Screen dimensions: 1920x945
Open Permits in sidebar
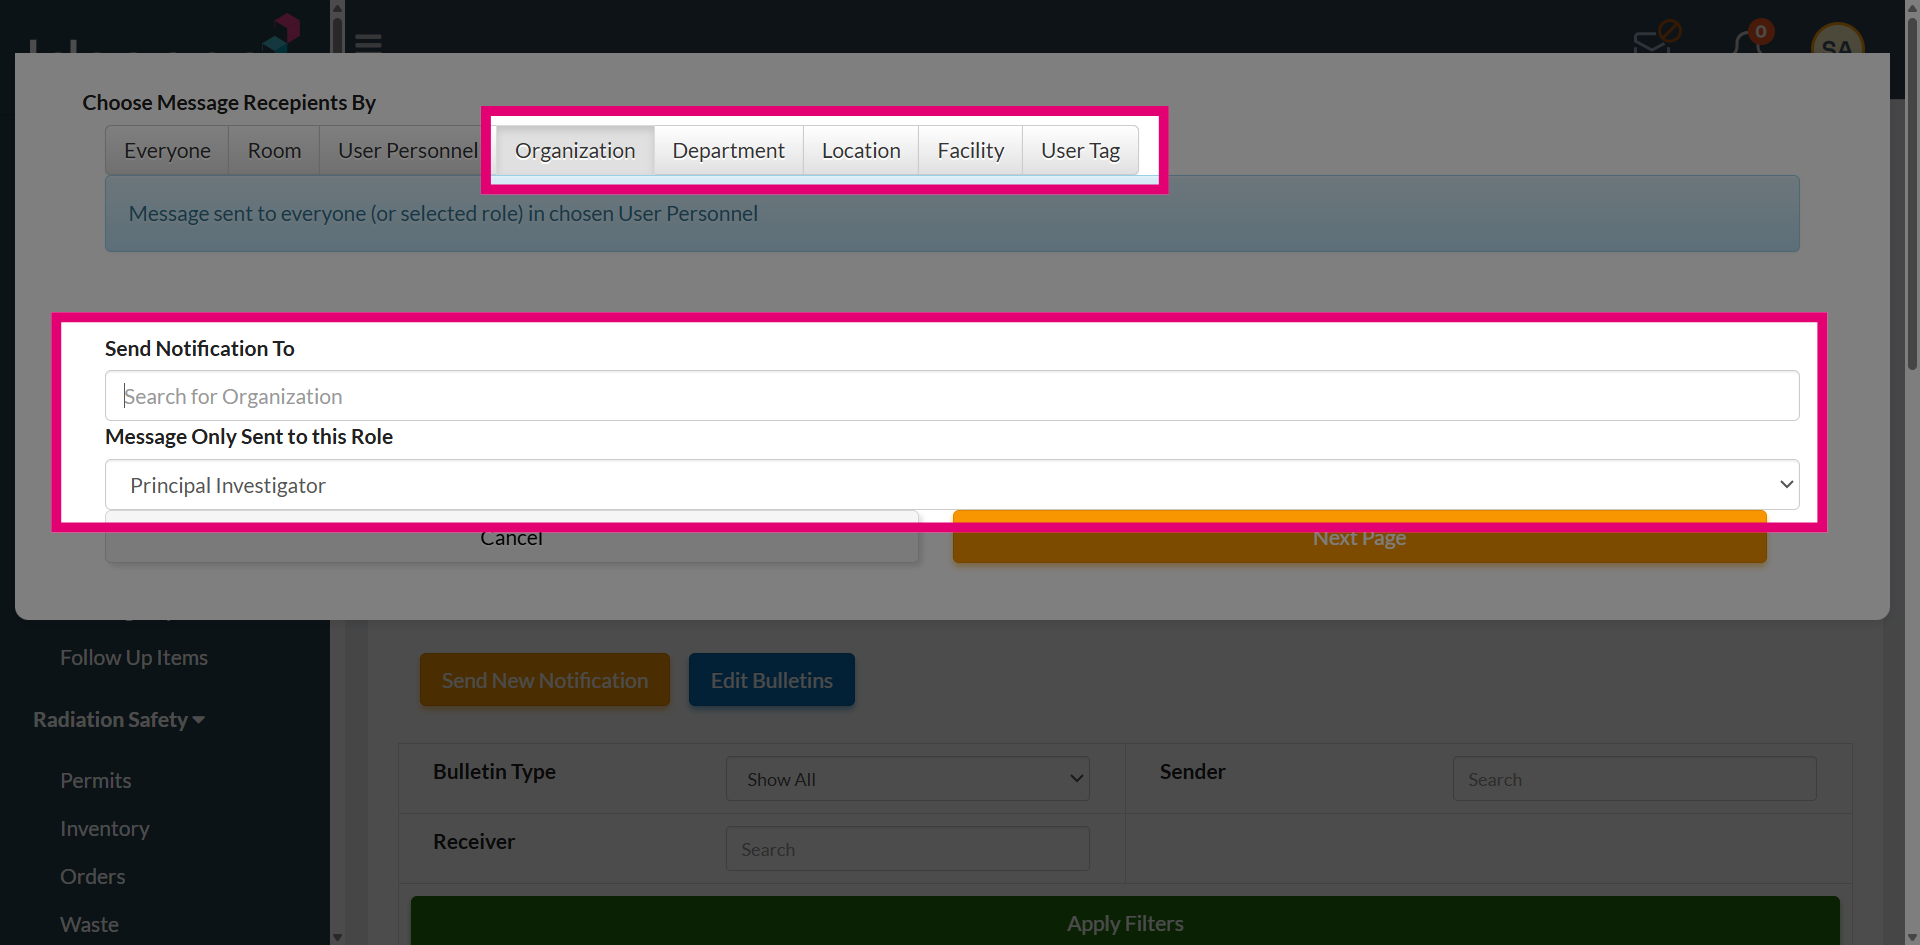coord(96,781)
